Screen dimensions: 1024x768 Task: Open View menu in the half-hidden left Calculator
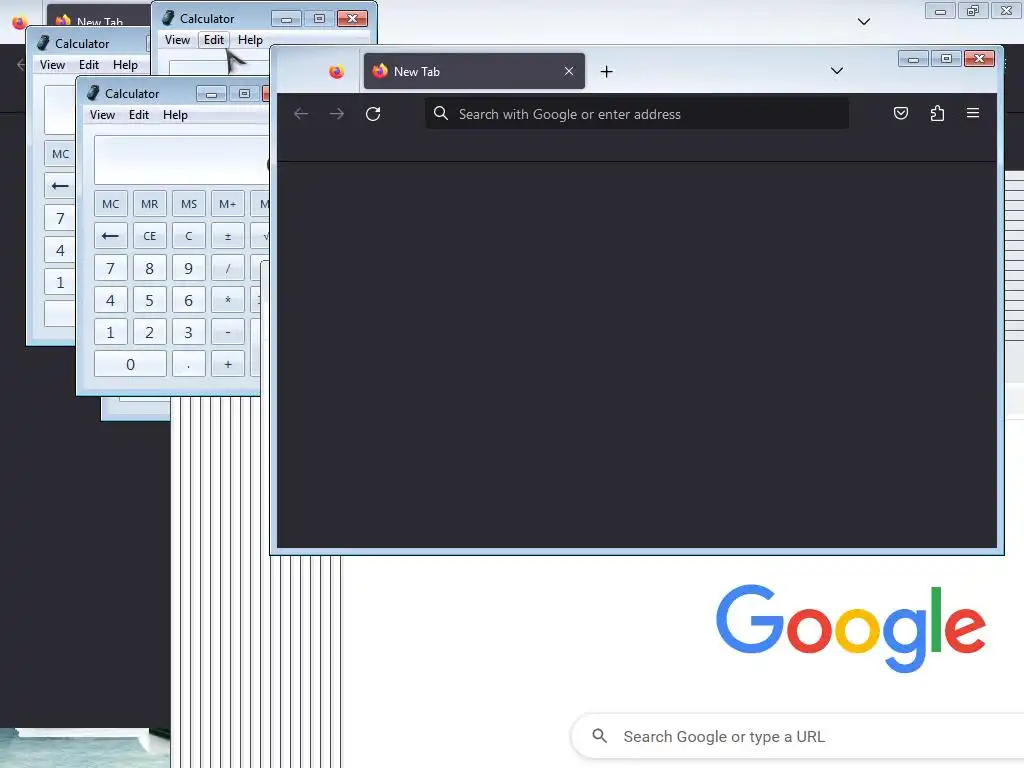point(52,65)
